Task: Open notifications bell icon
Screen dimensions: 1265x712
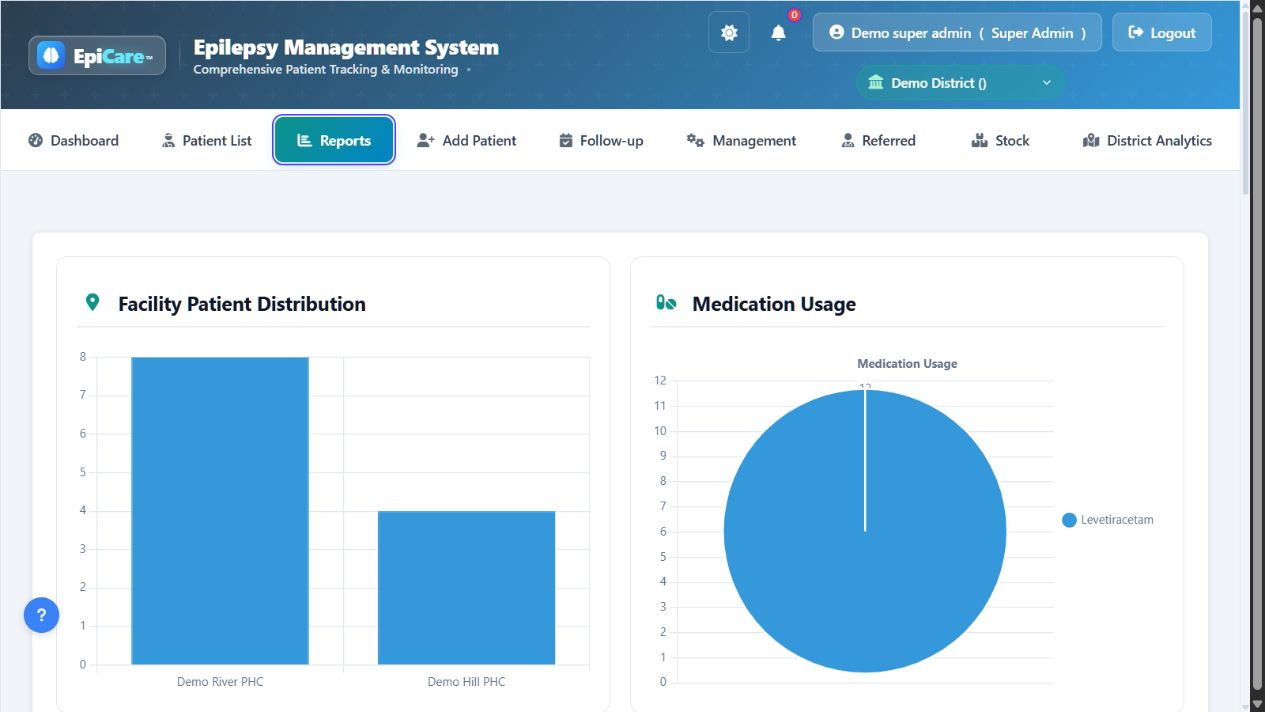Action: (779, 33)
